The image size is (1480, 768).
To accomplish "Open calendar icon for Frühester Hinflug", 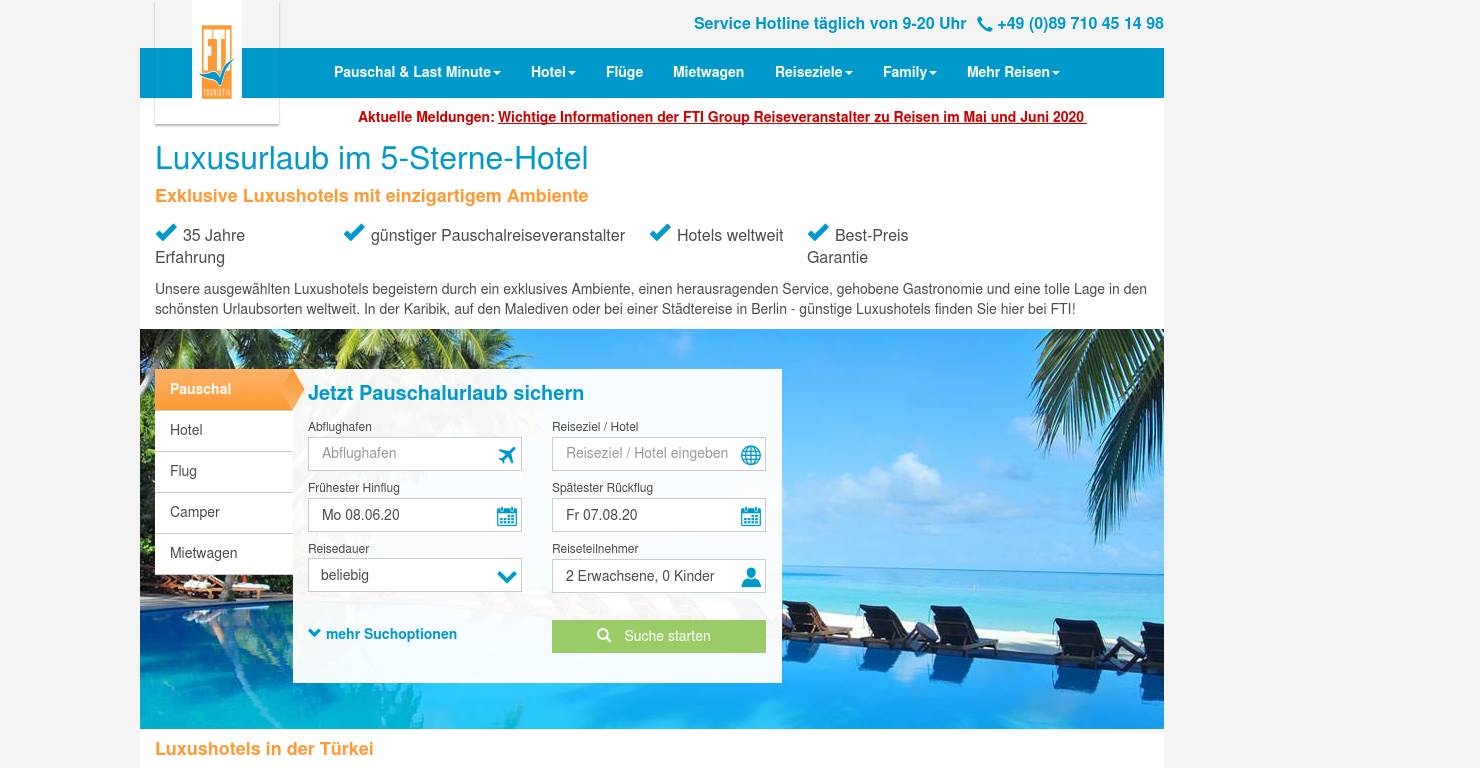I will tap(507, 516).
